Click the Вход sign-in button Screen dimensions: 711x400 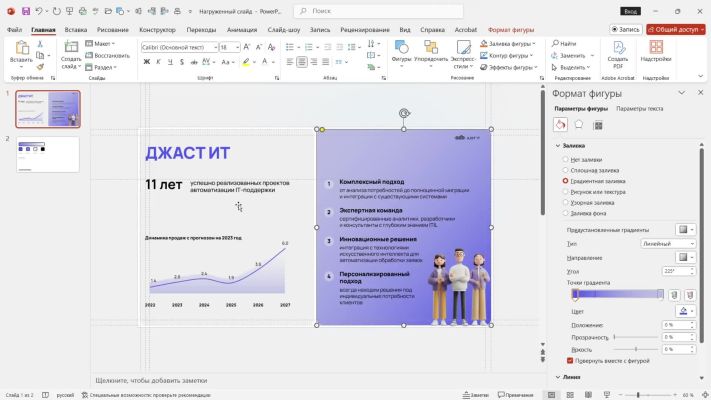point(630,11)
